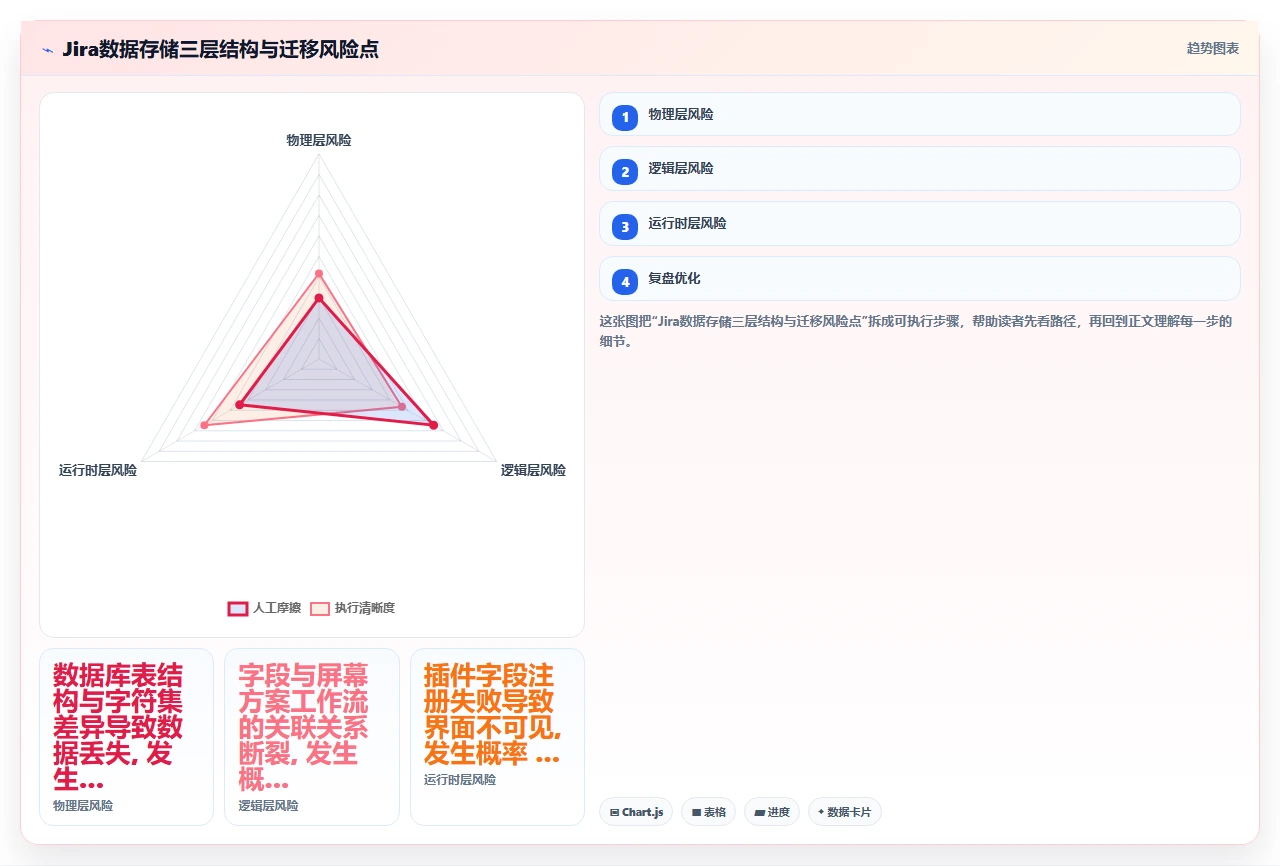
Task: Click the 执行清晰度 legend color box
Action: click(320, 608)
